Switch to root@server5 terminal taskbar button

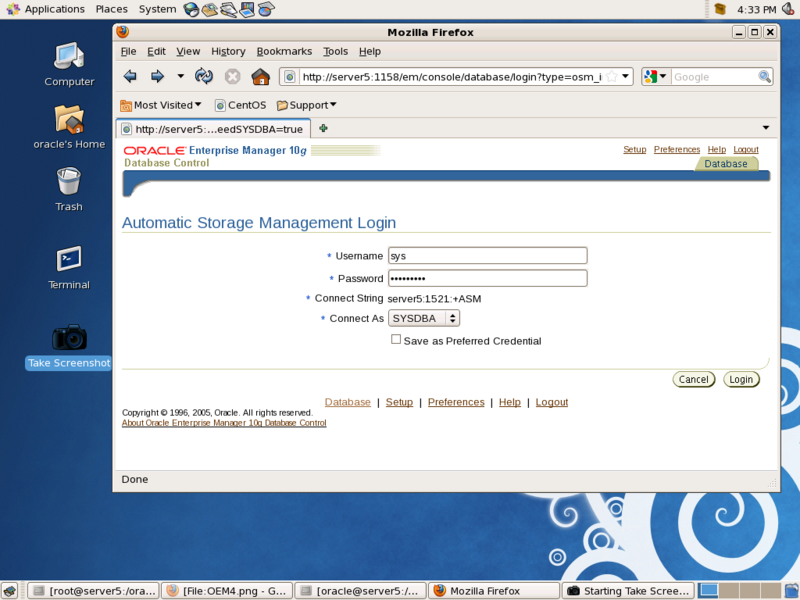(x=93, y=591)
